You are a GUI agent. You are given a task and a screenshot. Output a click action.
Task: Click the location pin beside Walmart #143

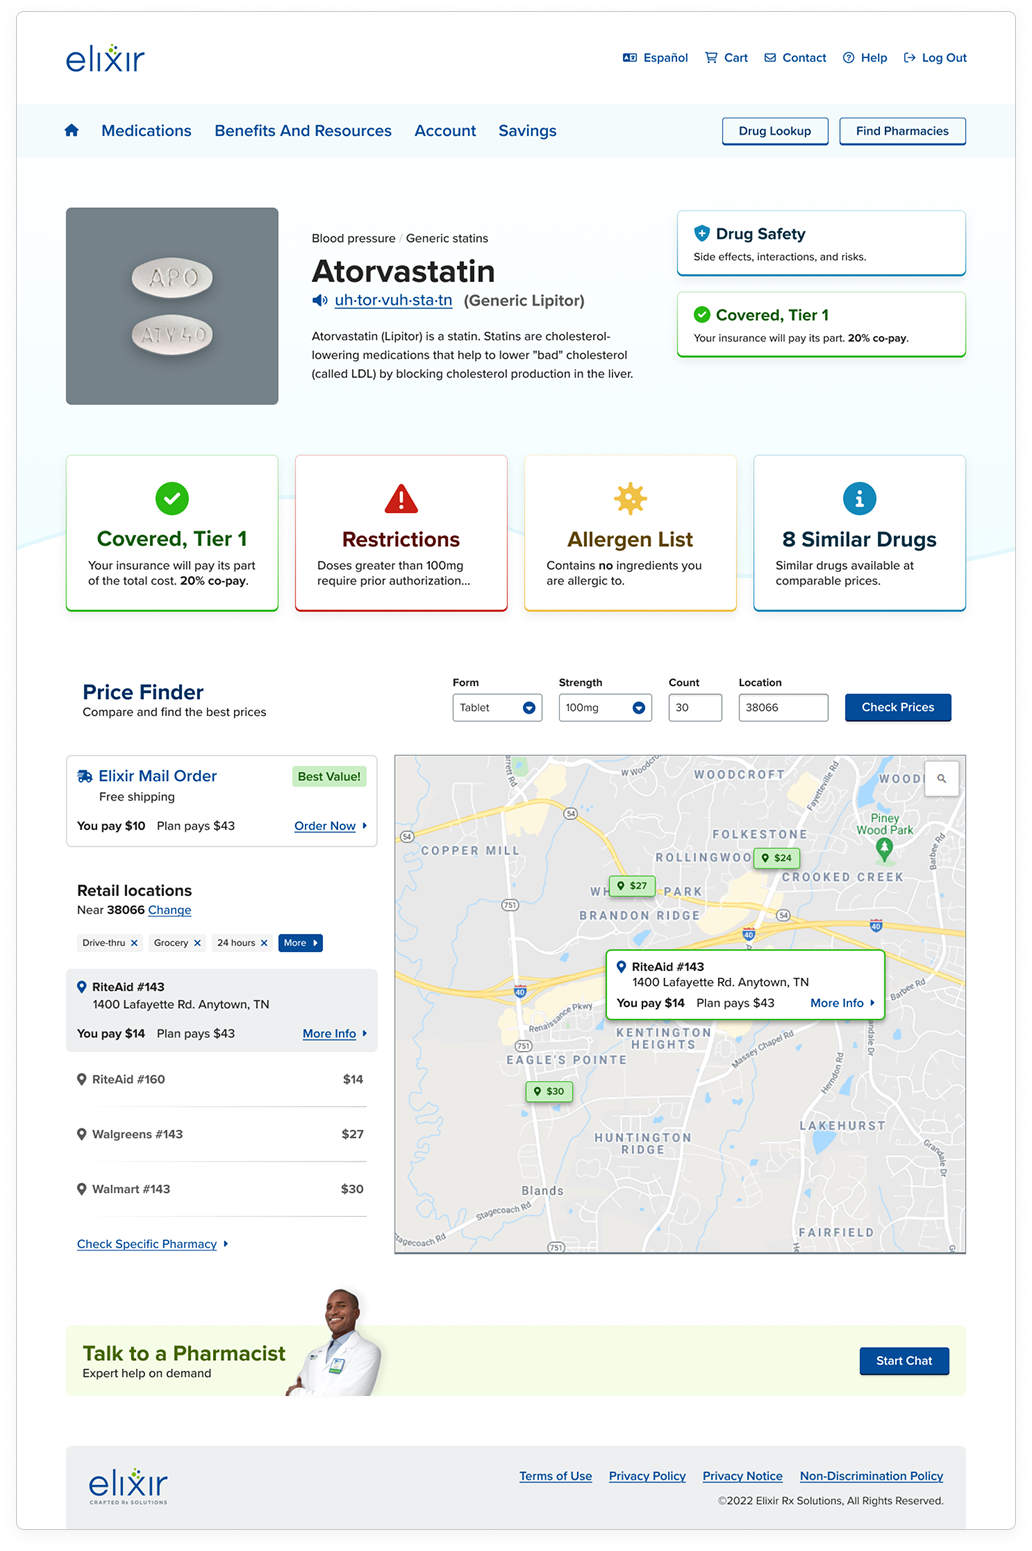(x=82, y=1189)
